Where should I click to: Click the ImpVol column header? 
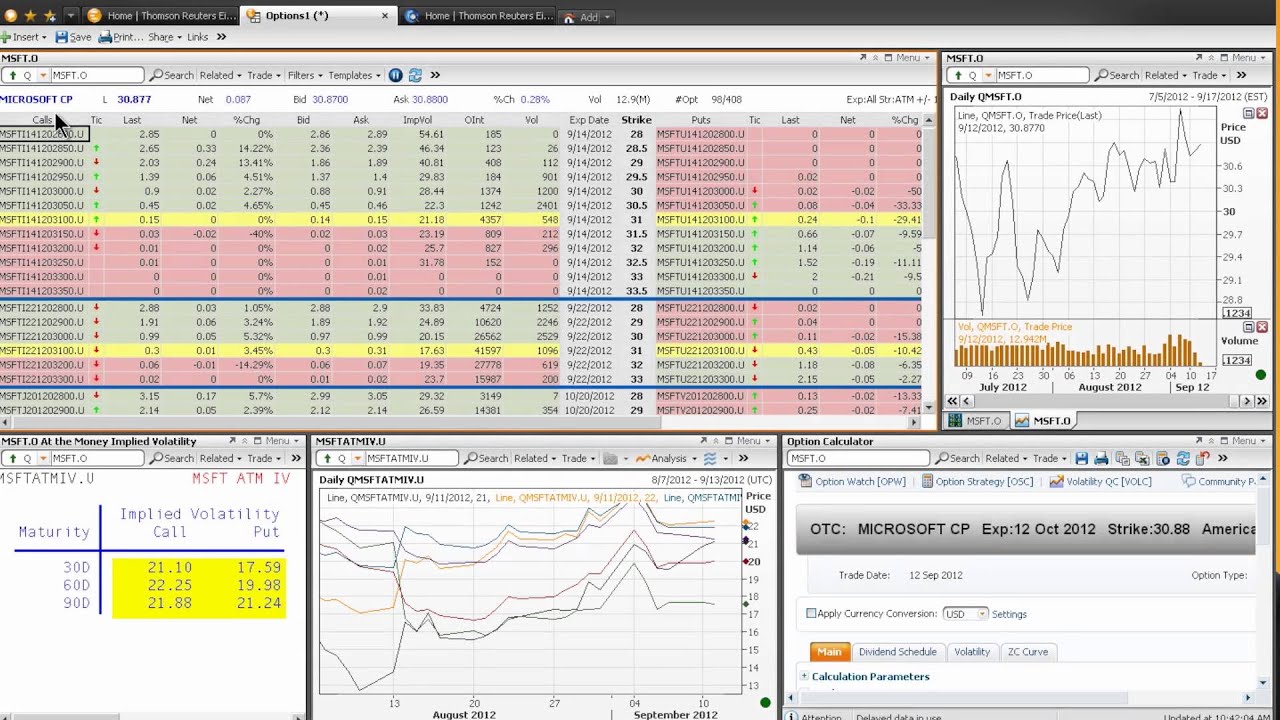pos(417,120)
